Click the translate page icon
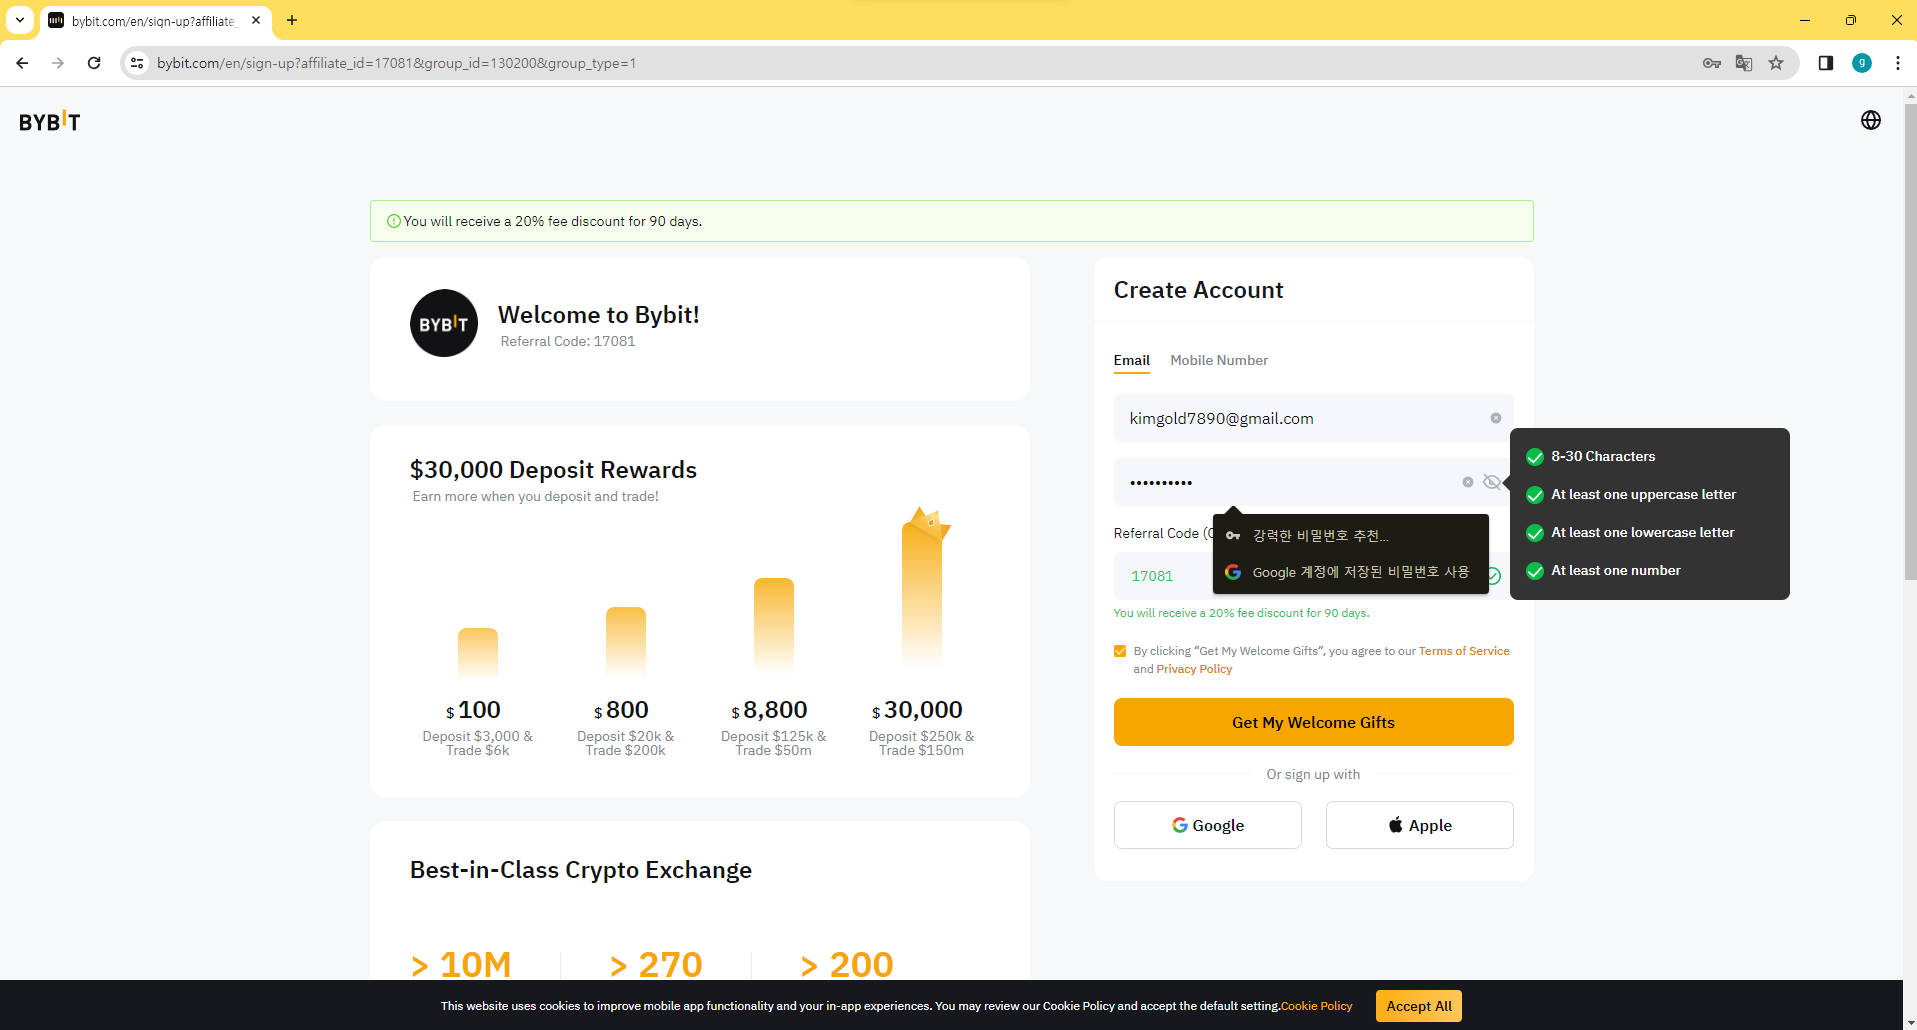Viewport: 1917px width, 1030px height. coord(1743,63)
